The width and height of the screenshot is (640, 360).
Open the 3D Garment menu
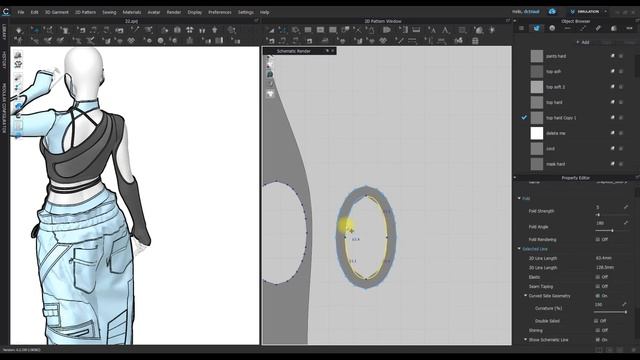pyautogui.click(x=56, y=12)
